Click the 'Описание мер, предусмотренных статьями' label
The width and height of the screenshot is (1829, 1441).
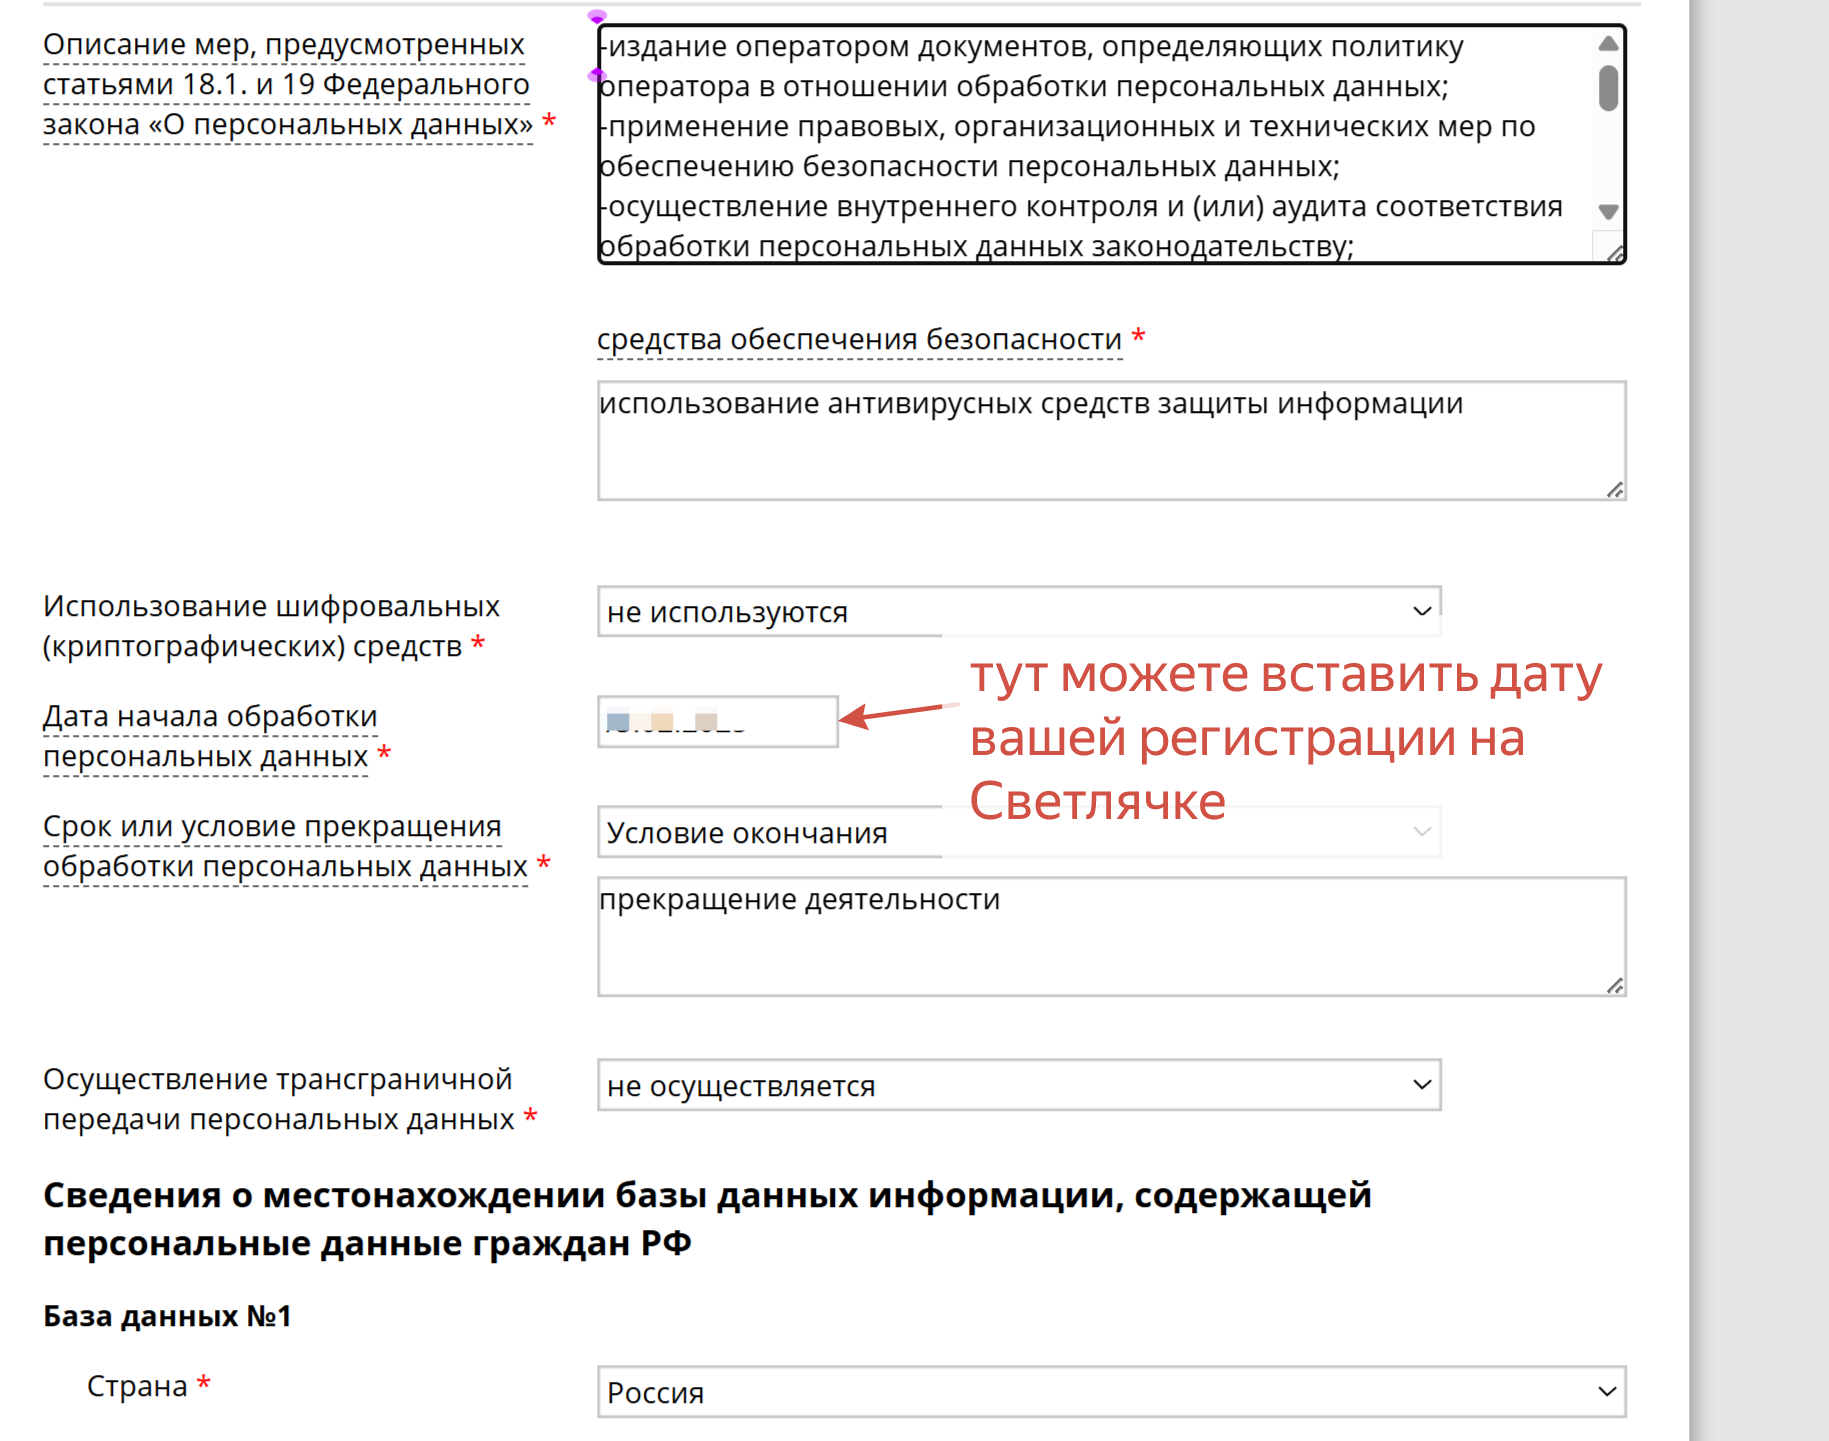[x=287, y=85]
